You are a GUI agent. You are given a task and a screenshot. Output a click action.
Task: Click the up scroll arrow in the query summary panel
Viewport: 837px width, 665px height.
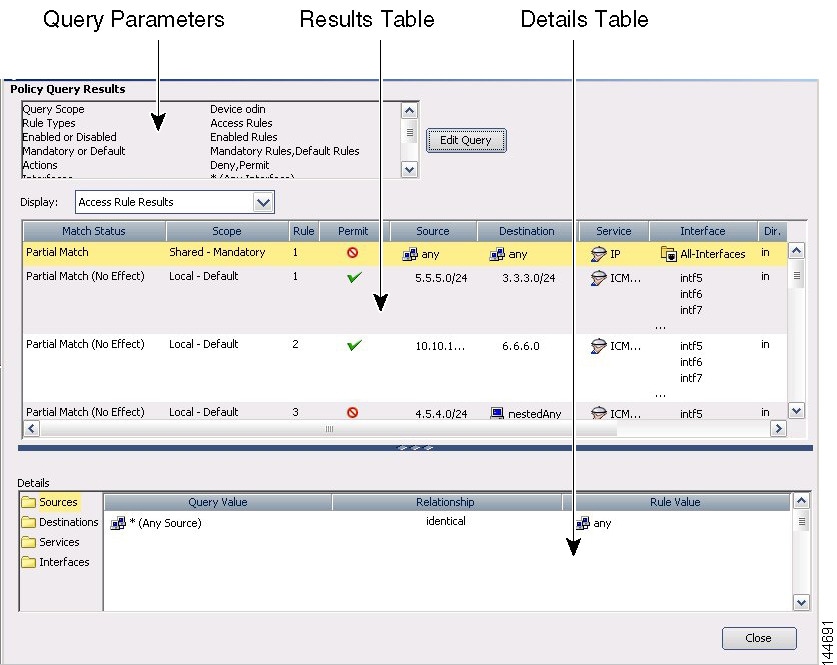pyautogui.click(x=407, y=110)
